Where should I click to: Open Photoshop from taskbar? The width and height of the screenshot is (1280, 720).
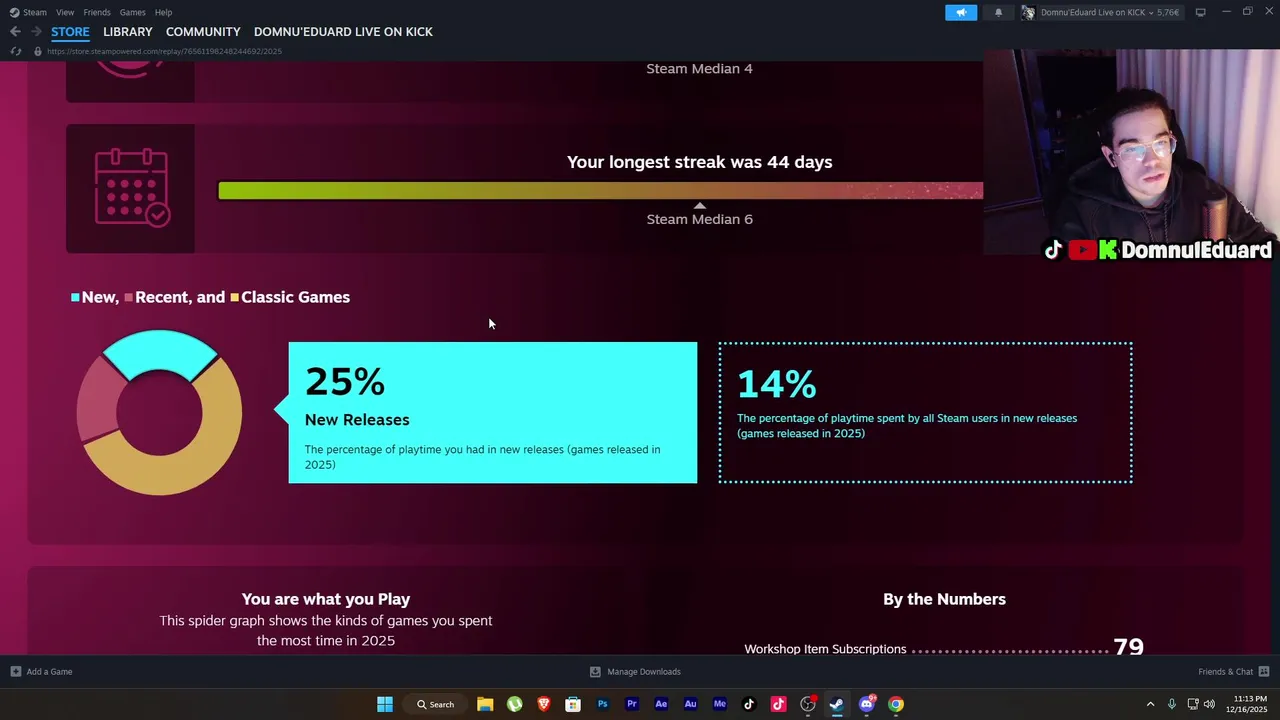602,704
